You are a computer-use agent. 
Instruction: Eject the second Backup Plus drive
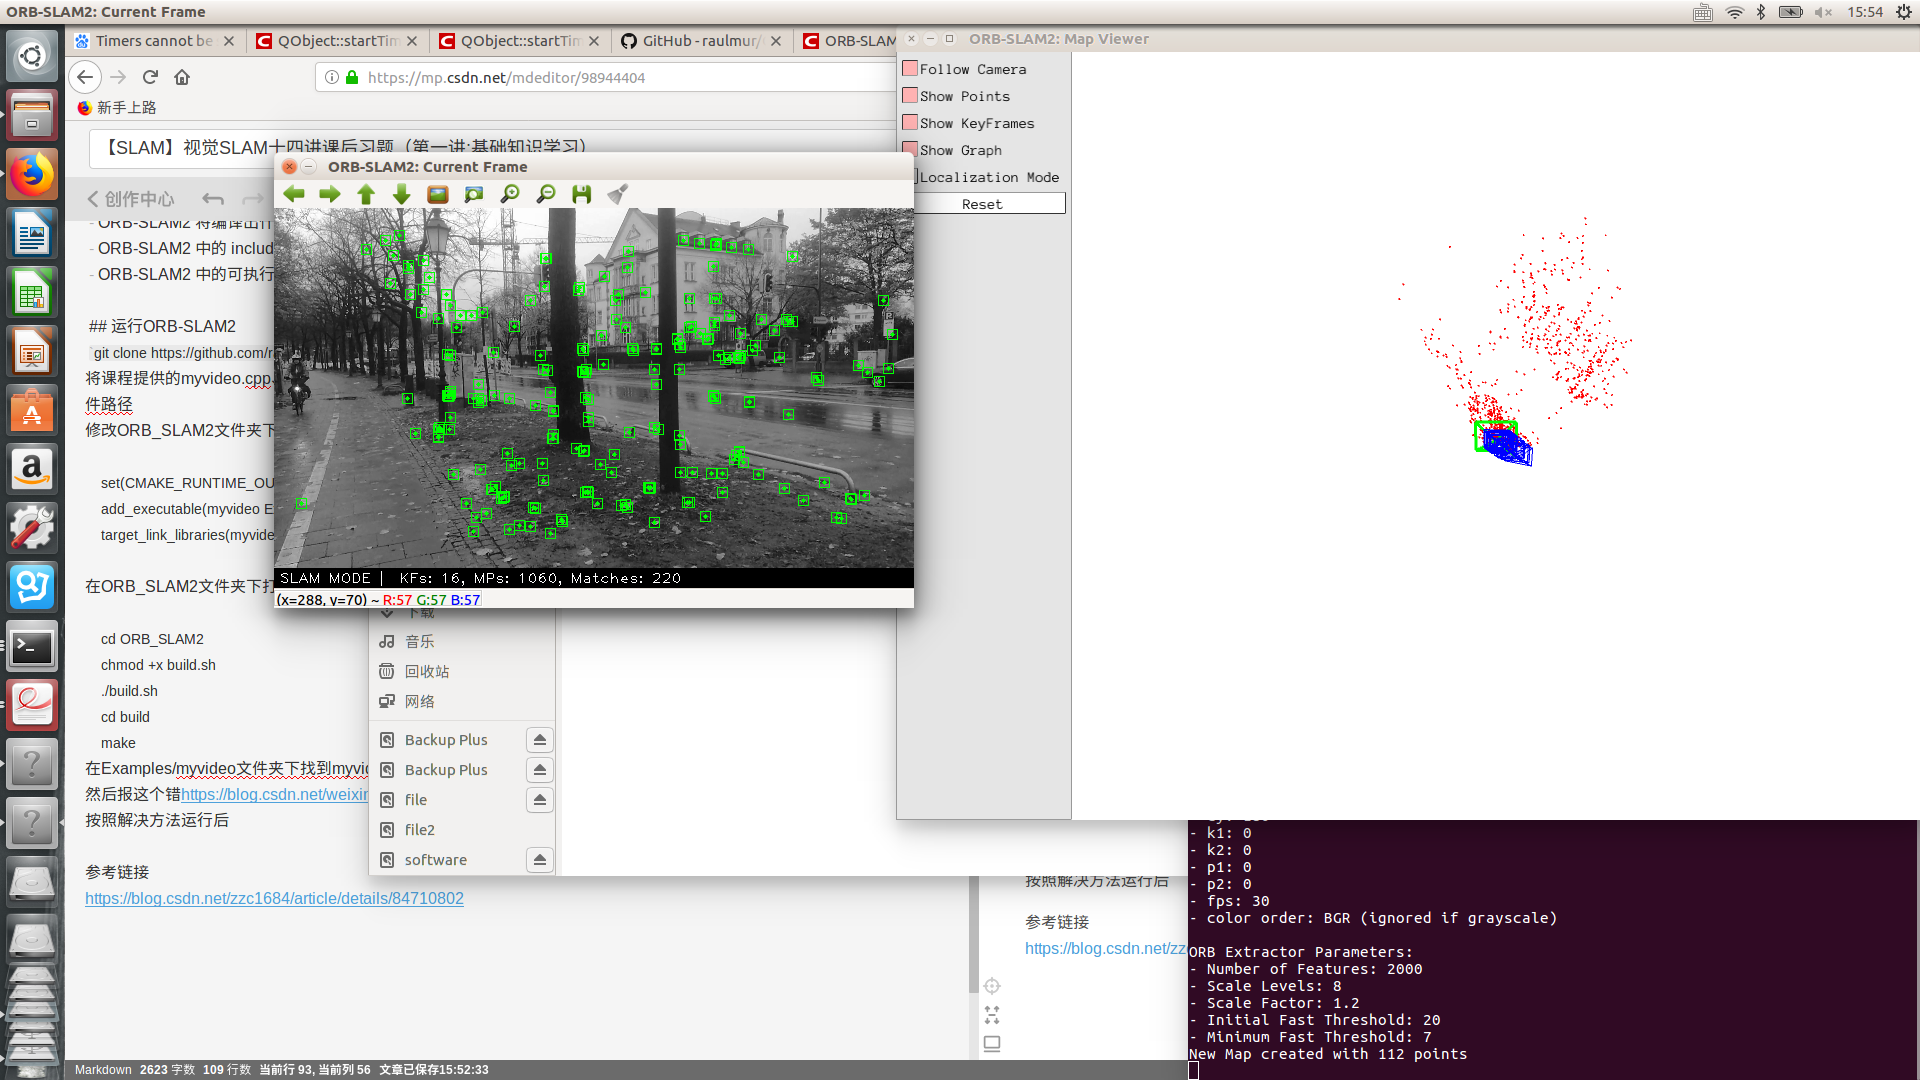click(x=540, y=770)
